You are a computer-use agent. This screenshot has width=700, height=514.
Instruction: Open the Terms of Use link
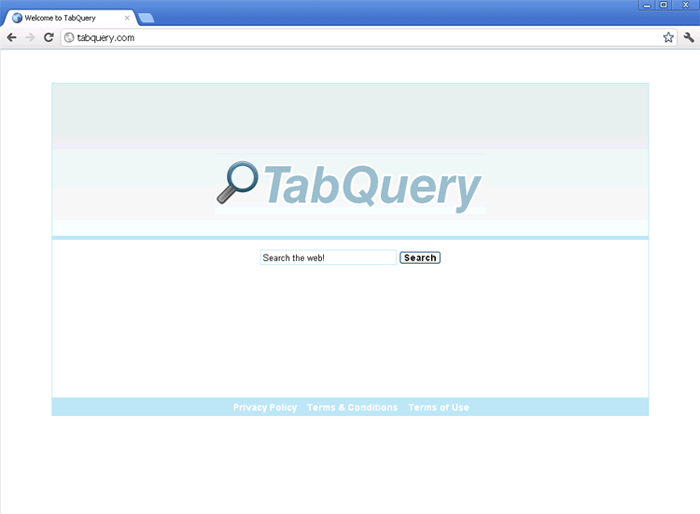click(438, 408)
